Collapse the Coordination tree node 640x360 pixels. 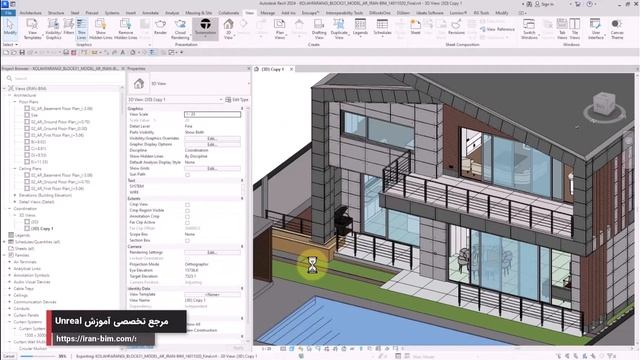coord(10,208)
